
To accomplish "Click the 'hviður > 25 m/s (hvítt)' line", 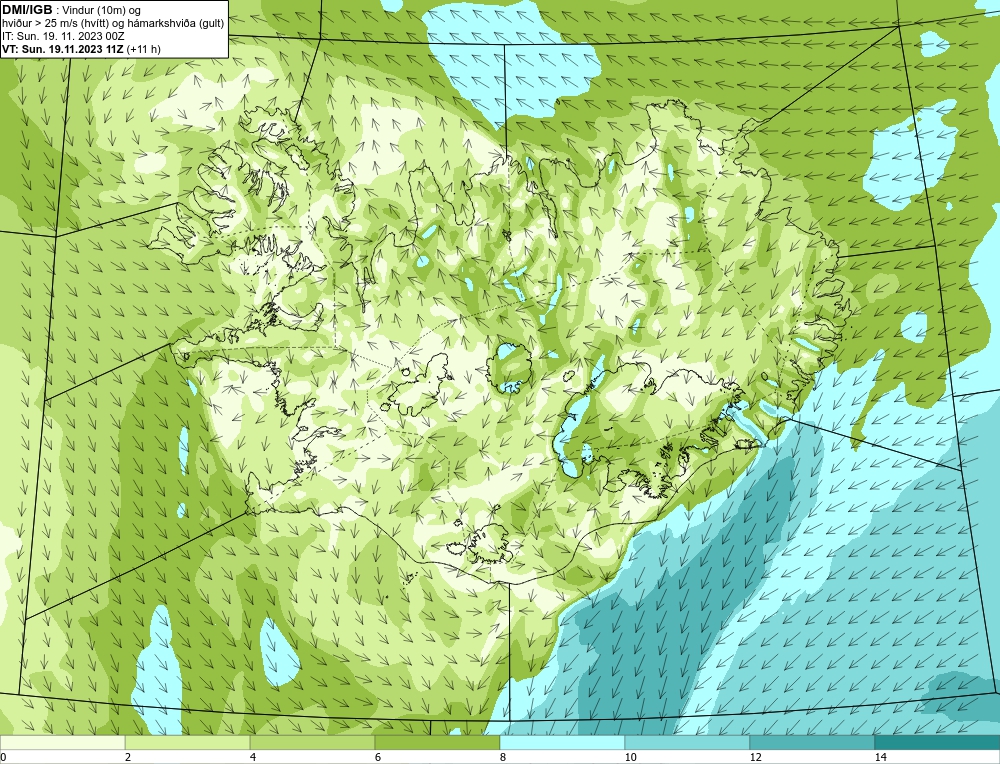I will point(55,24).
